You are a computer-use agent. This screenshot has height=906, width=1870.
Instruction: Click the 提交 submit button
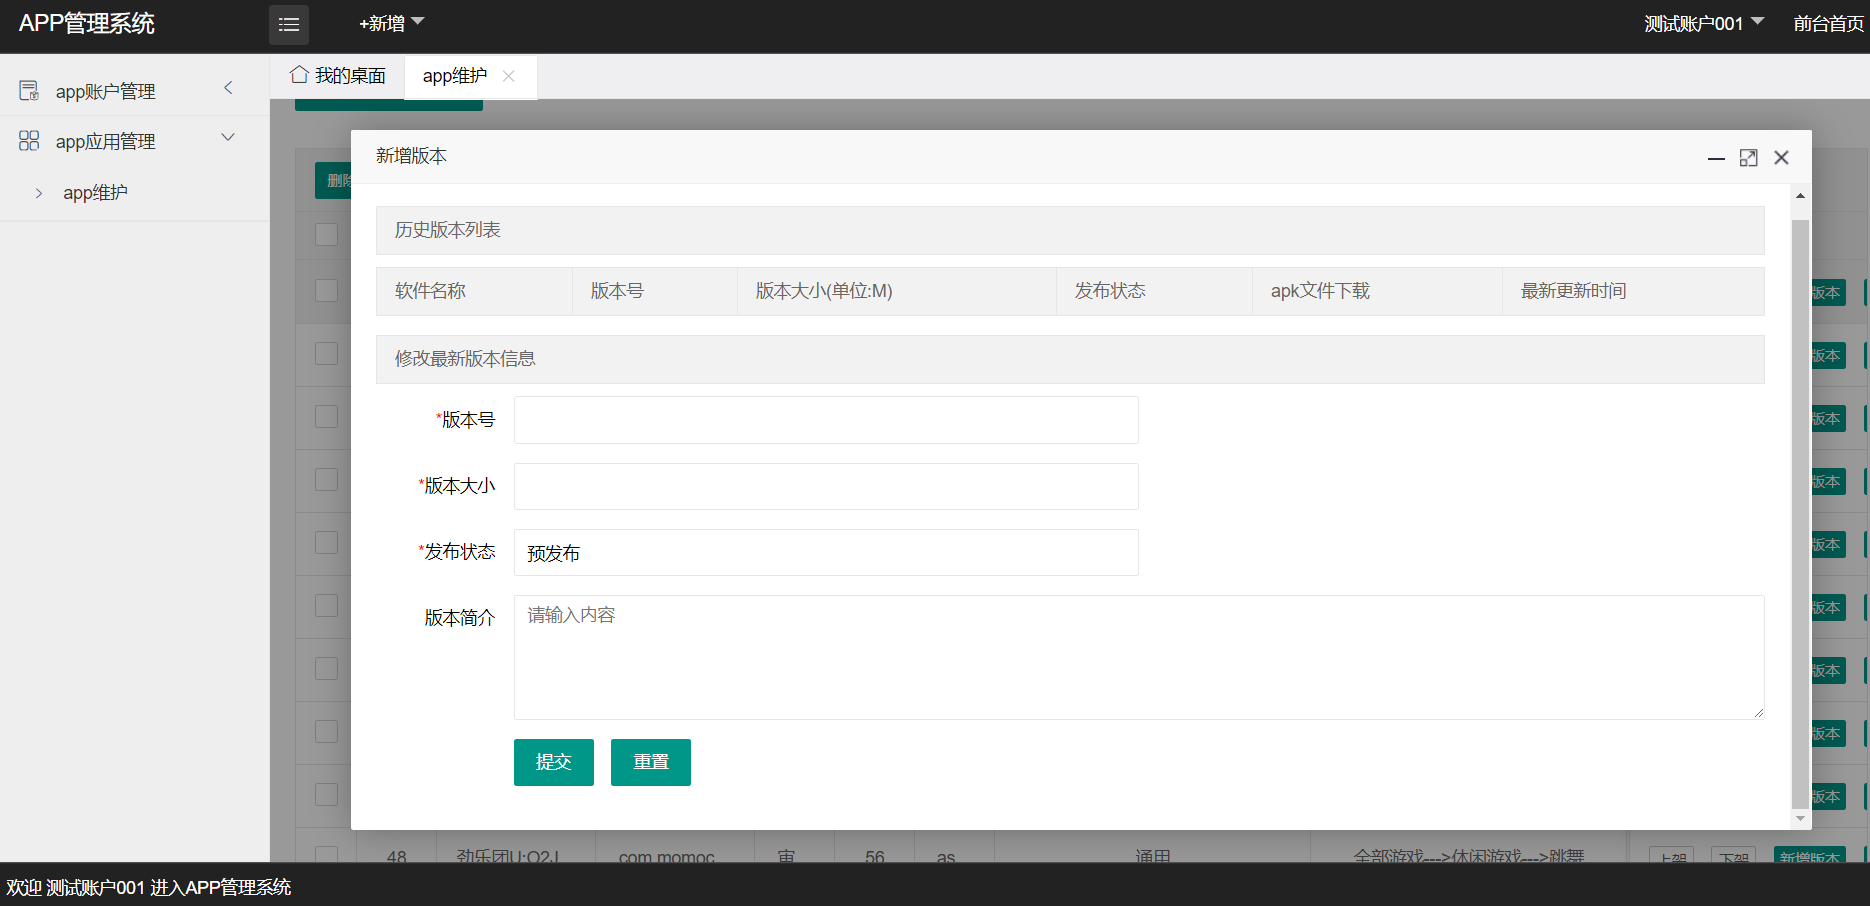coord(554,762)
